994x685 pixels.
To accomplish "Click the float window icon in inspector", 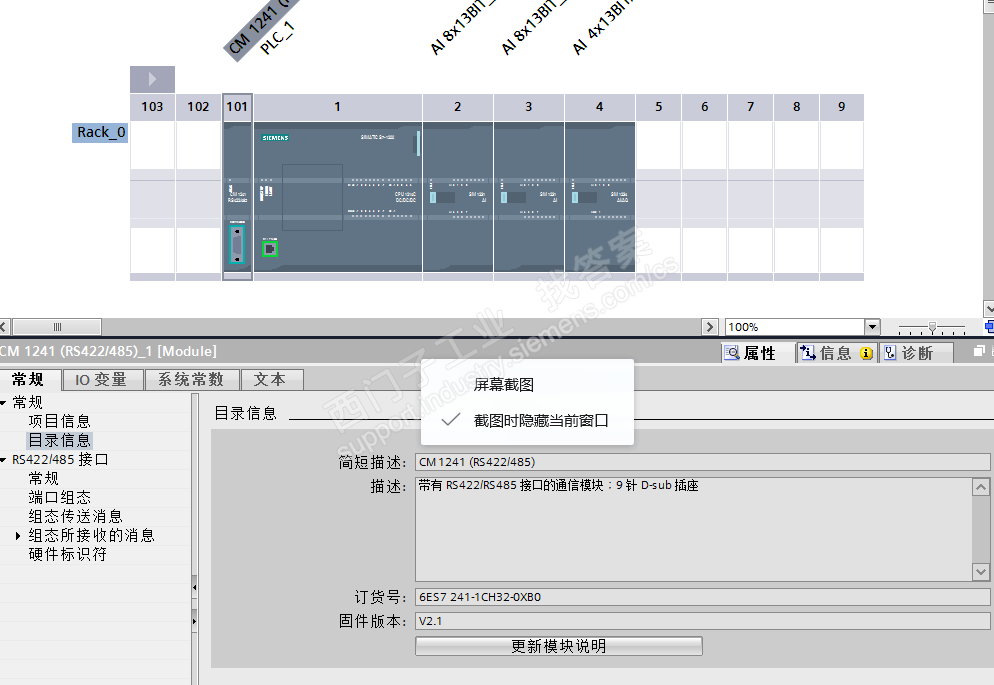I will click(979, 351).
